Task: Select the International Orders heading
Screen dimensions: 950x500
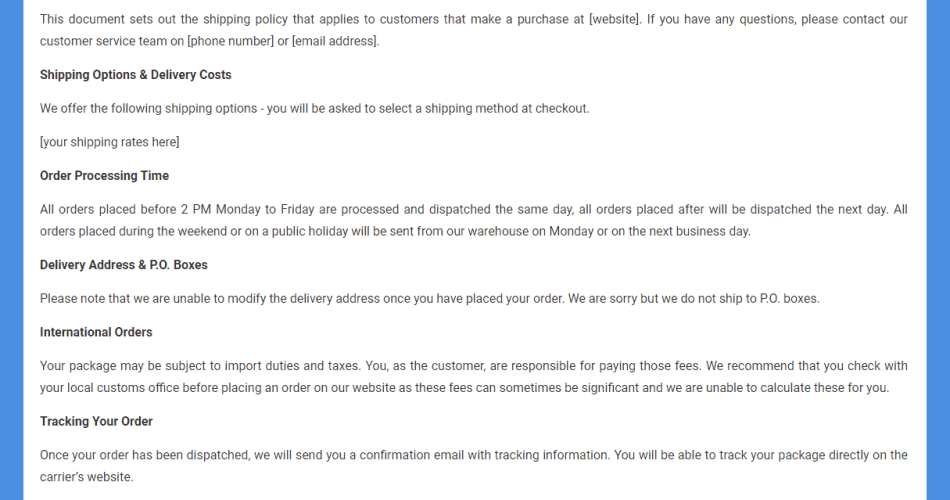Action: 96,332
